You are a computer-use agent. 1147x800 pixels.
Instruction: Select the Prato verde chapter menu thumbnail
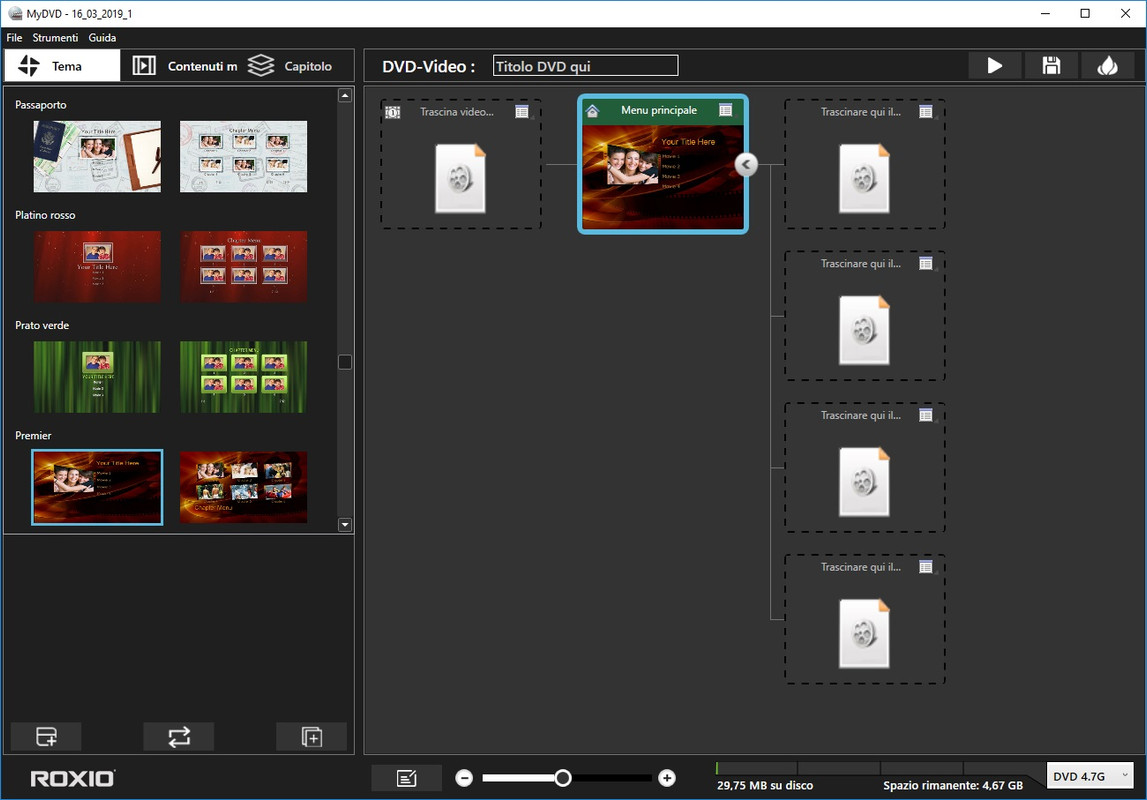tap(244, 377)
